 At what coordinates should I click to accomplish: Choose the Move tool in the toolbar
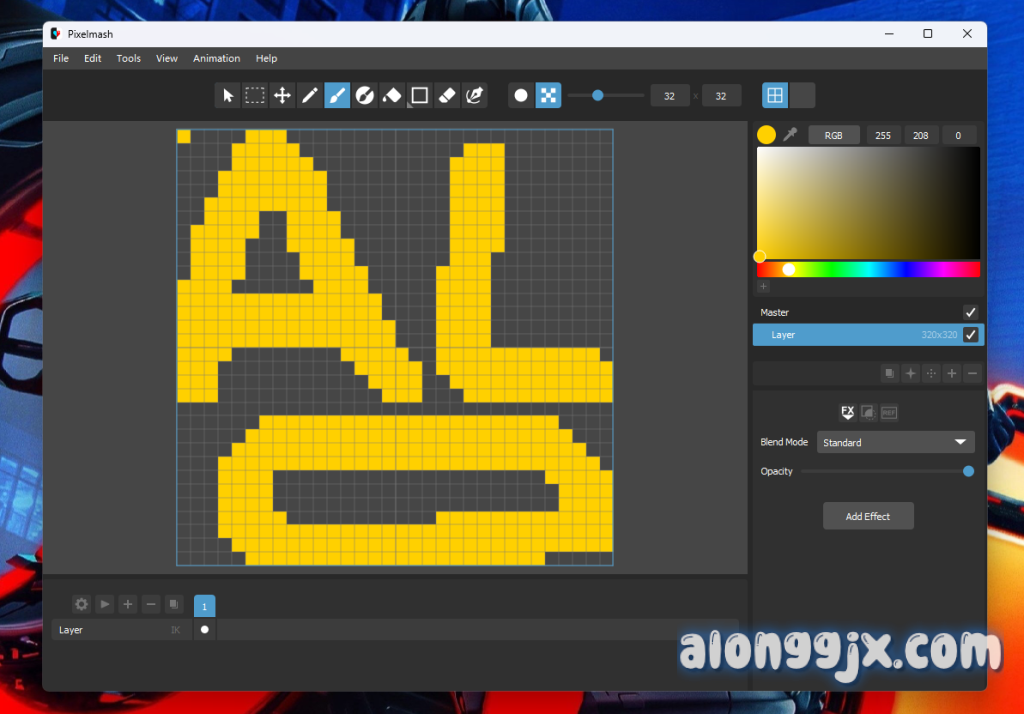pos(283,96)
